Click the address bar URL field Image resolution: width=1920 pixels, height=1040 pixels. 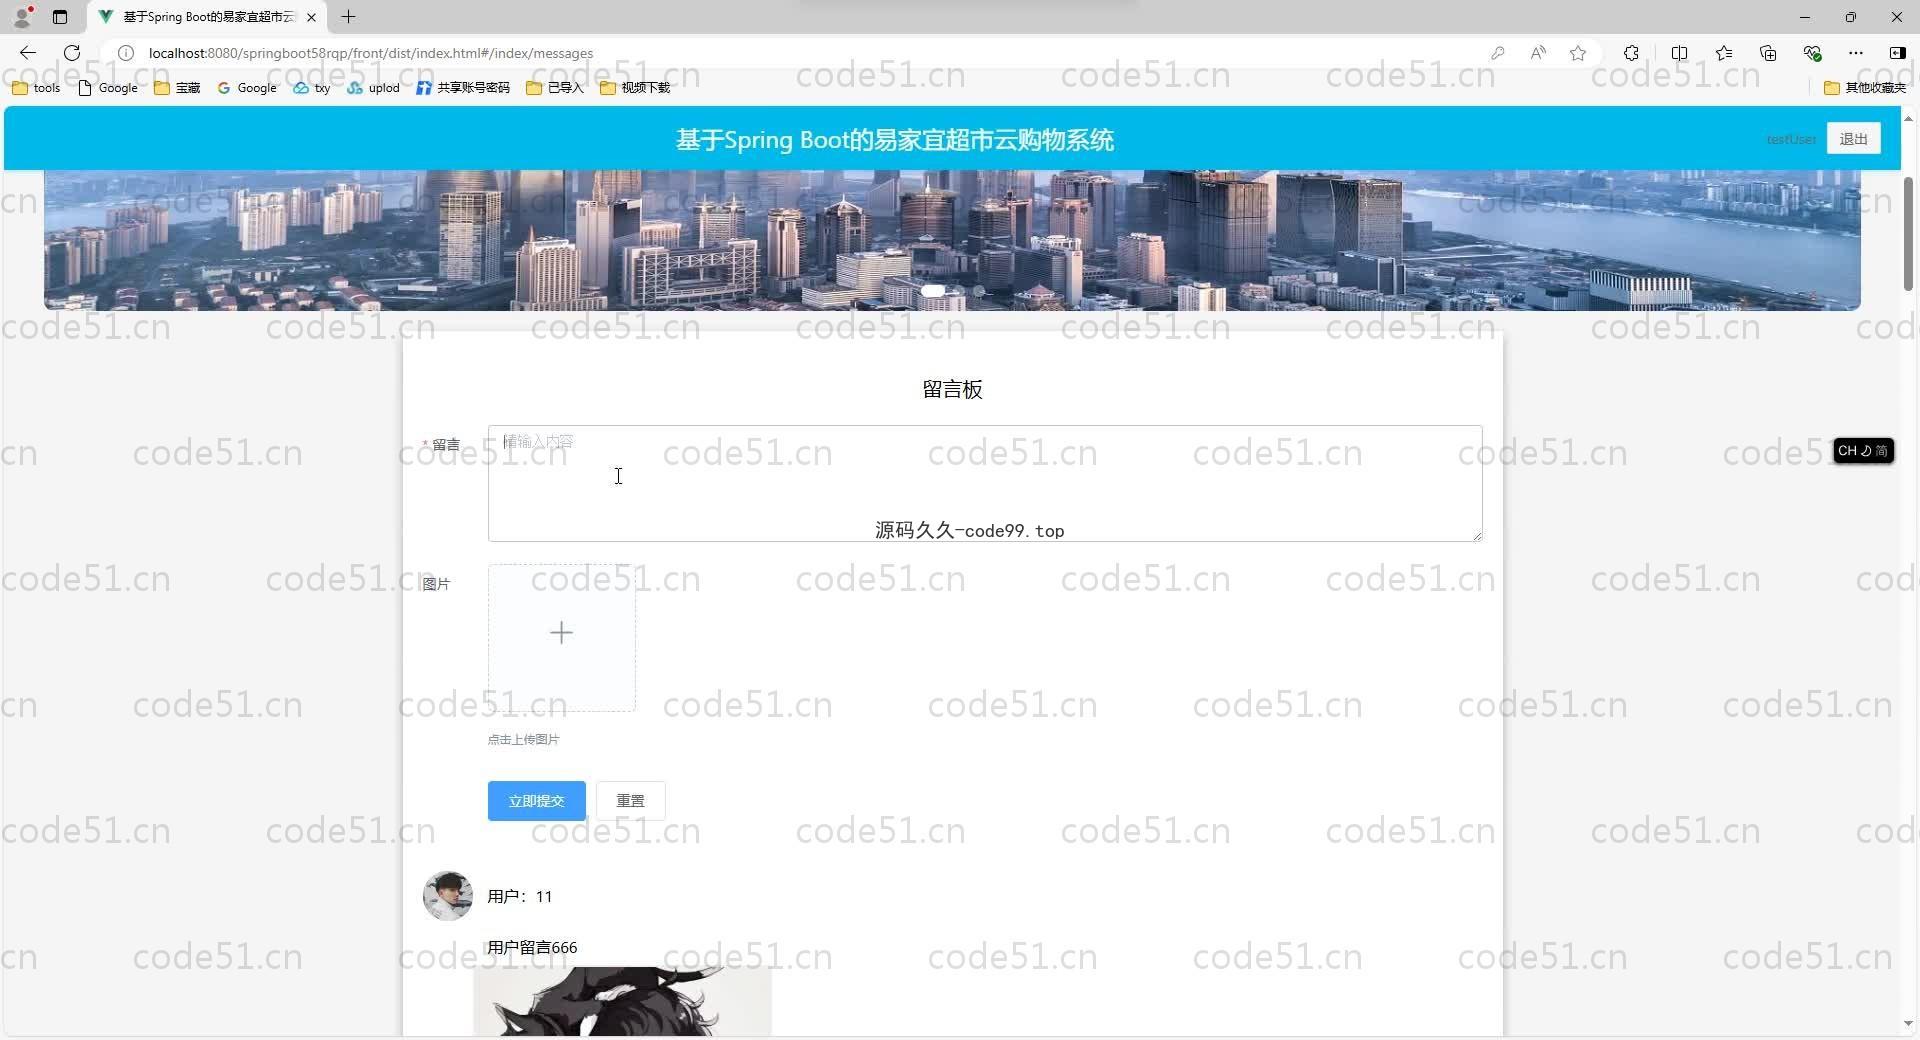click(x=800, y=53)
